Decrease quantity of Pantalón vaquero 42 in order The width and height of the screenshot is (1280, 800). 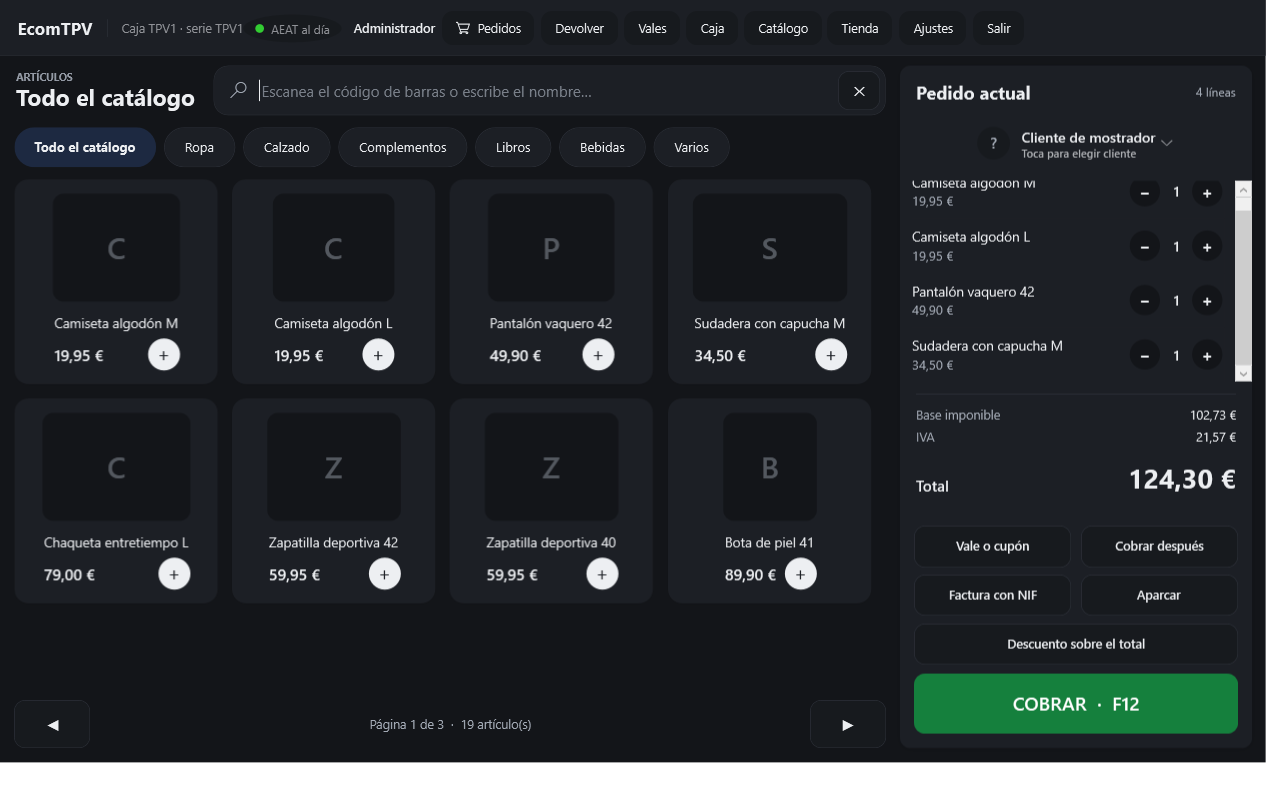(1145, 301)
